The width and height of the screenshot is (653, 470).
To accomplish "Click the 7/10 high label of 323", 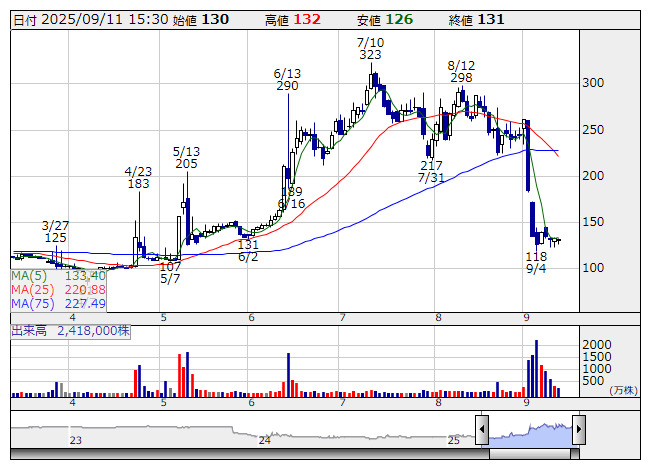I will click(370, 49).
